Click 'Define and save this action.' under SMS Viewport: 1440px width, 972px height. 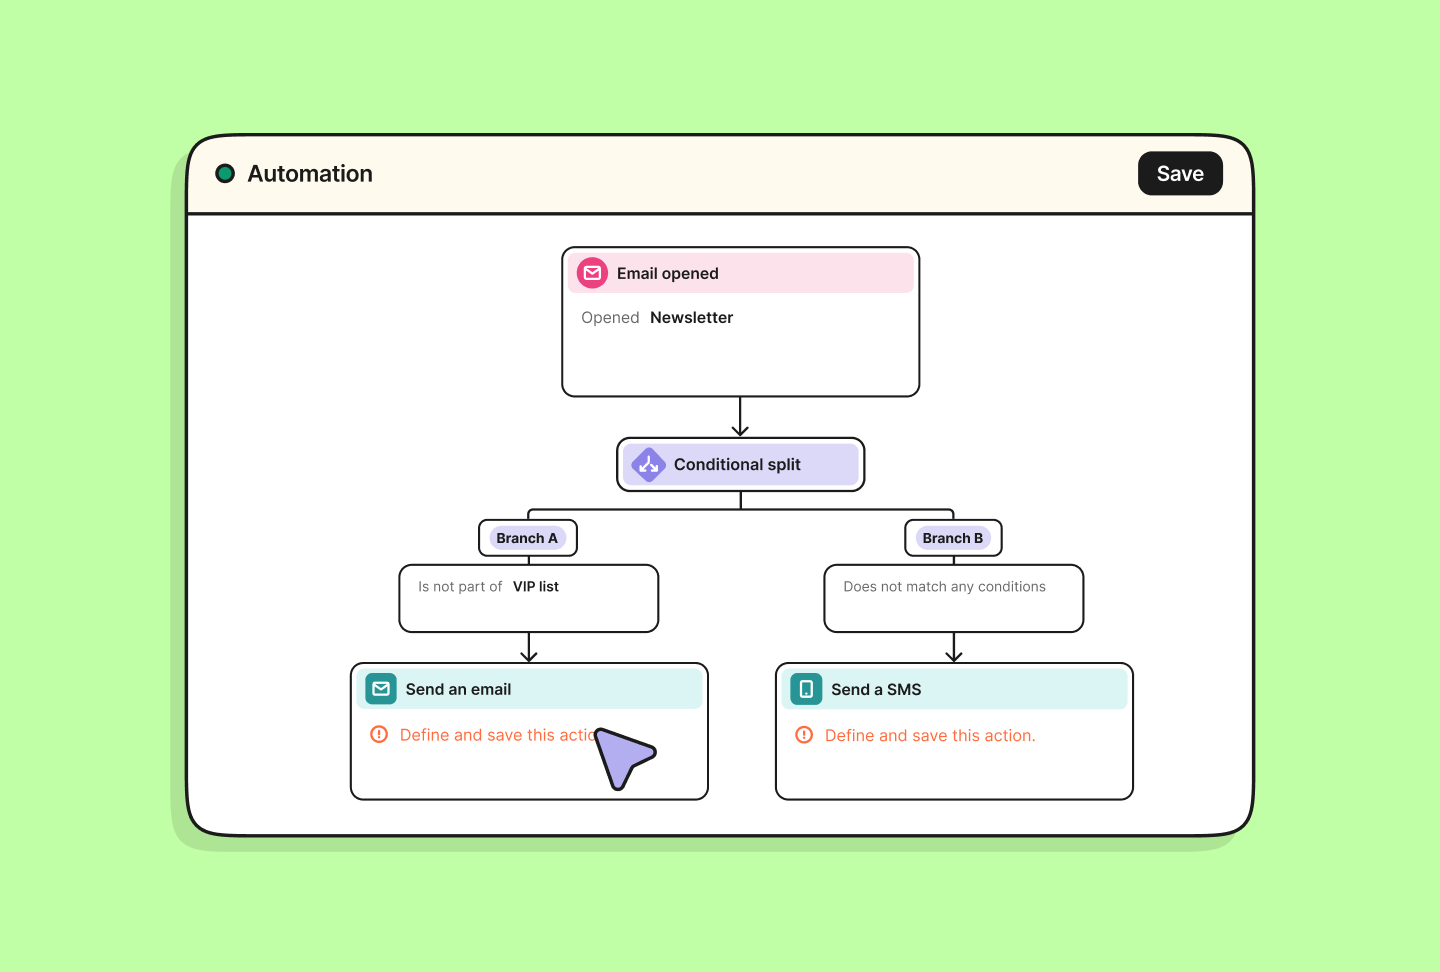click(x=930, y=736)
